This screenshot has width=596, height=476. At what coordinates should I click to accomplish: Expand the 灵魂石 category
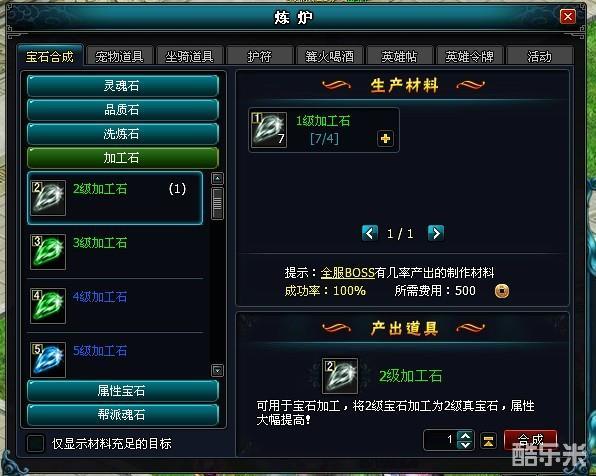point(123,86)
